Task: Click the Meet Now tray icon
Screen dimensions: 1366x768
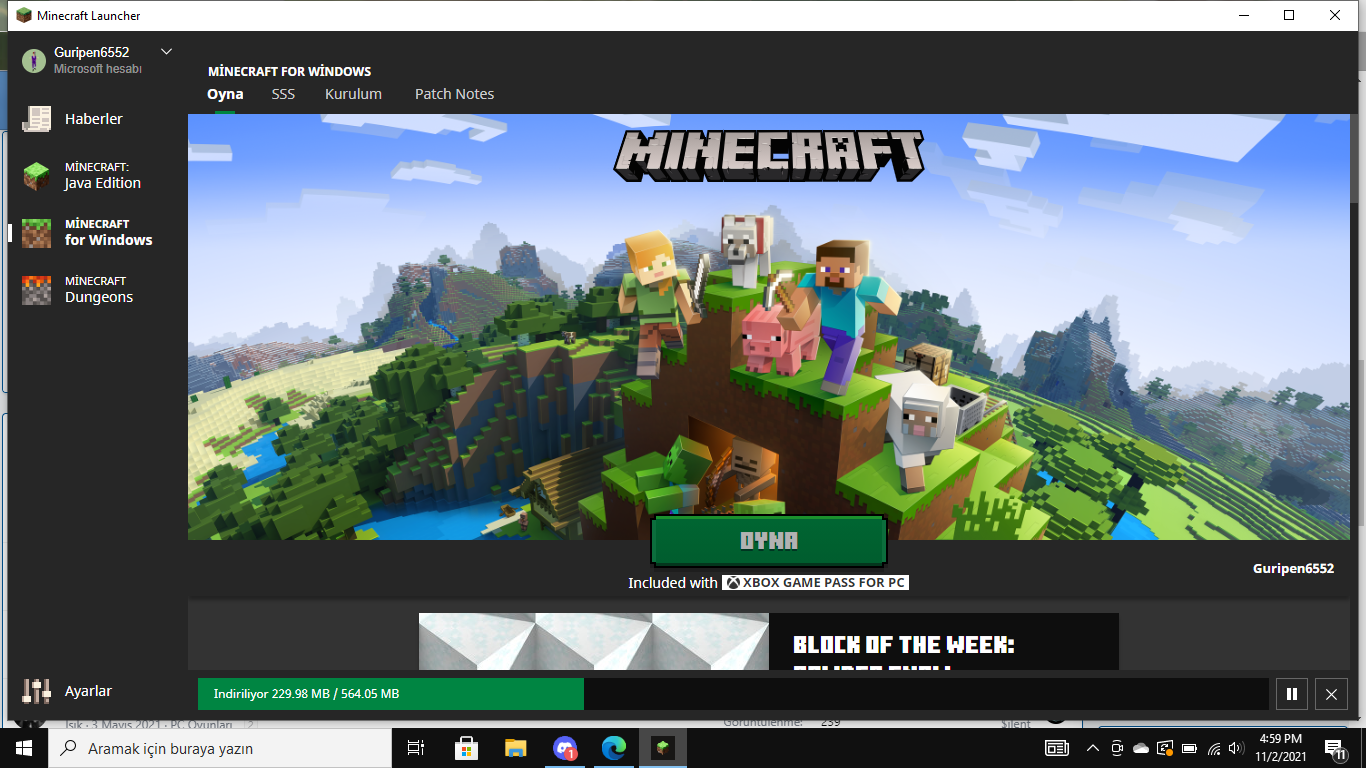Action: (1116, 748)
